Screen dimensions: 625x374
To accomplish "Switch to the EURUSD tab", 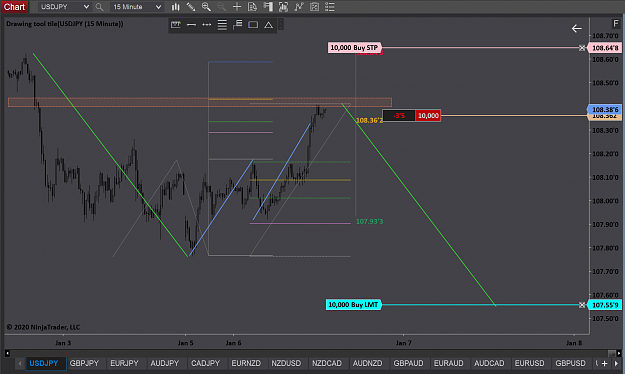I will [x=529, y=363].
